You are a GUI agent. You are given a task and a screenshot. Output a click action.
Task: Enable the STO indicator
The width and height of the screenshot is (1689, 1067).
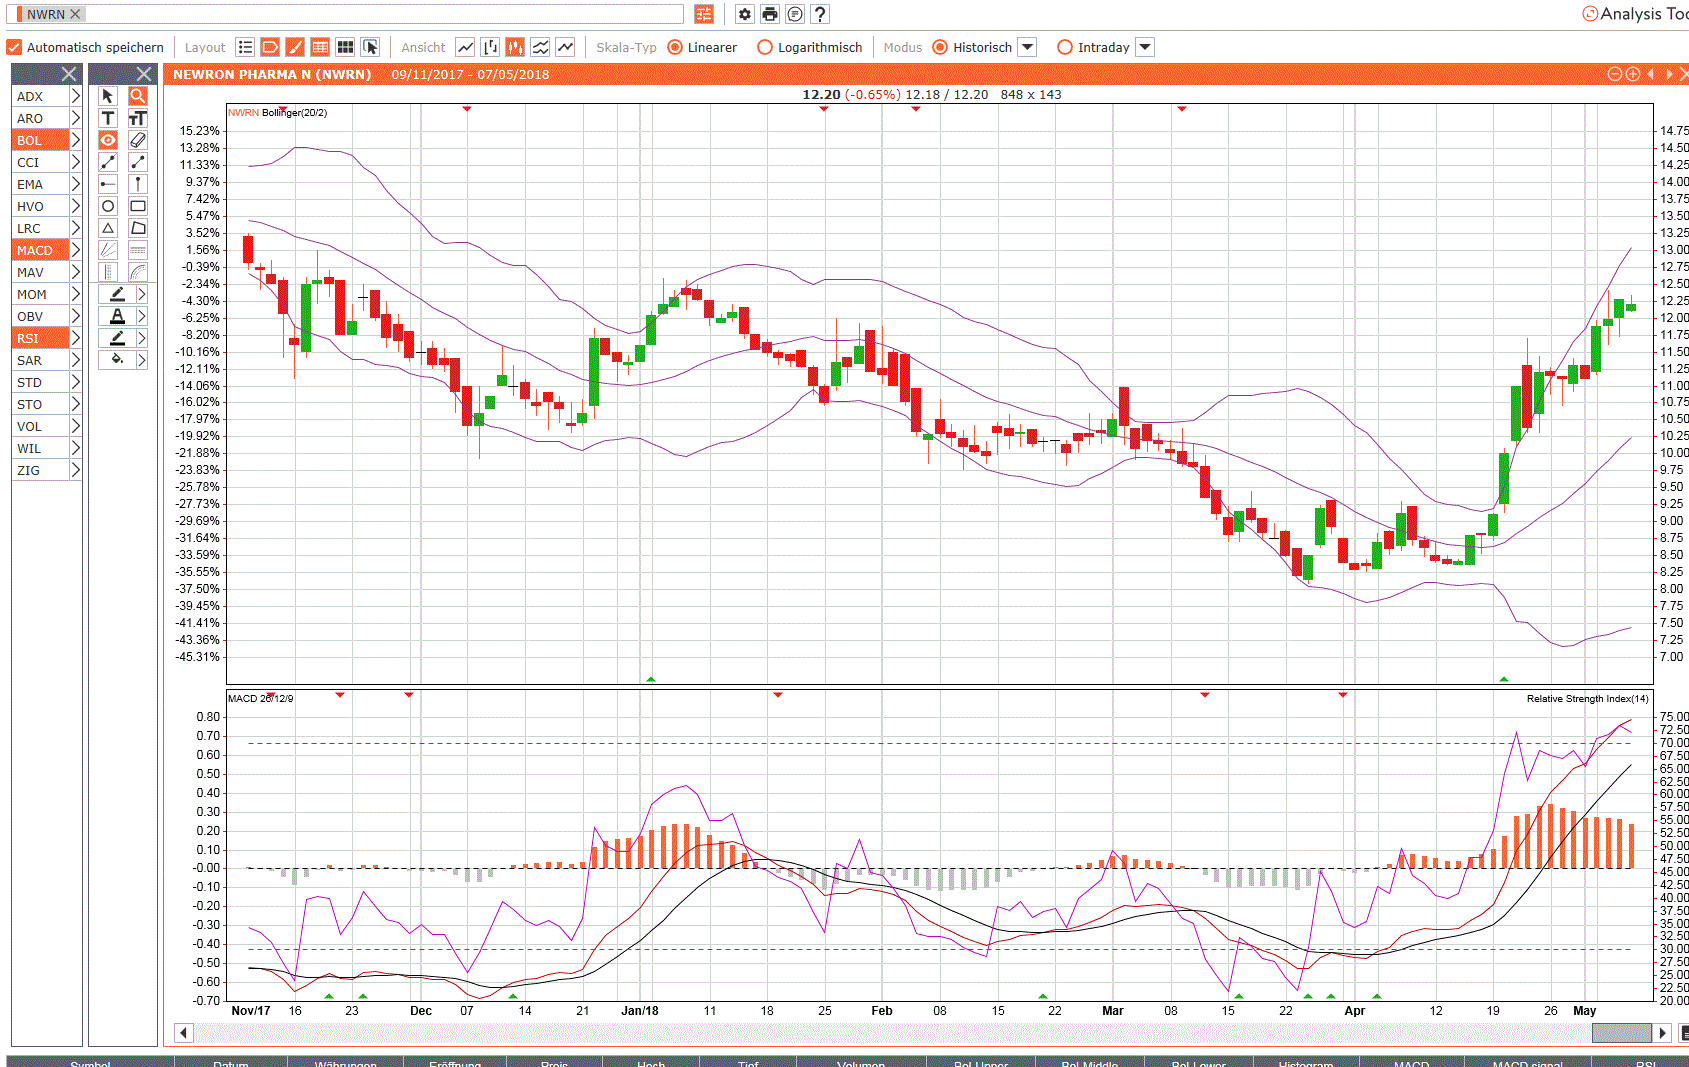pos(40,404)
